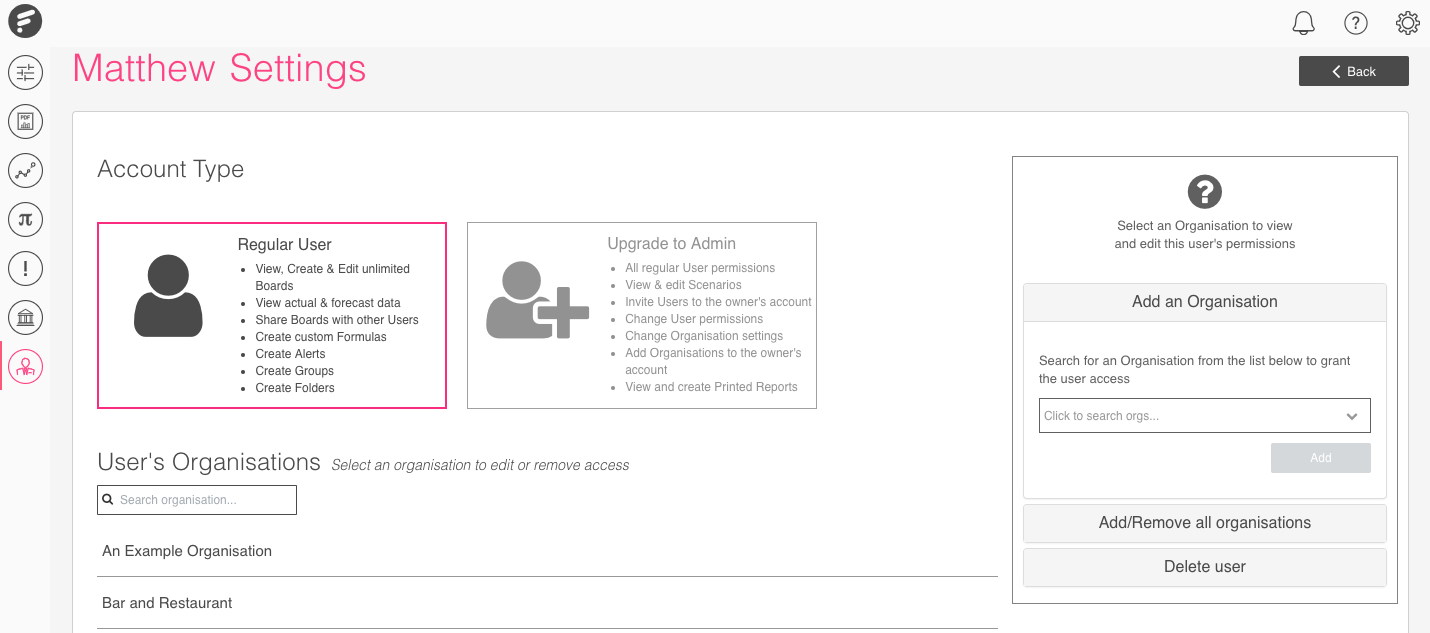Open the notifications bell

coord(1304,22)
